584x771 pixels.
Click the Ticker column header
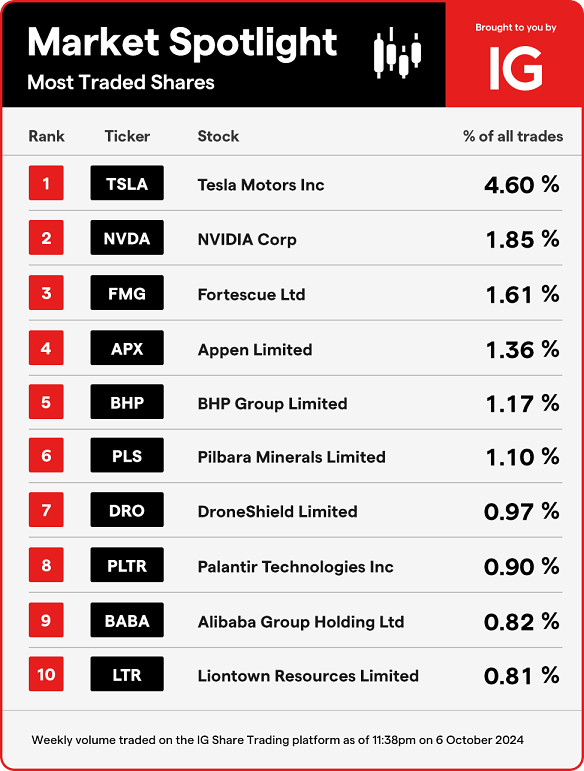click(127, 136)
